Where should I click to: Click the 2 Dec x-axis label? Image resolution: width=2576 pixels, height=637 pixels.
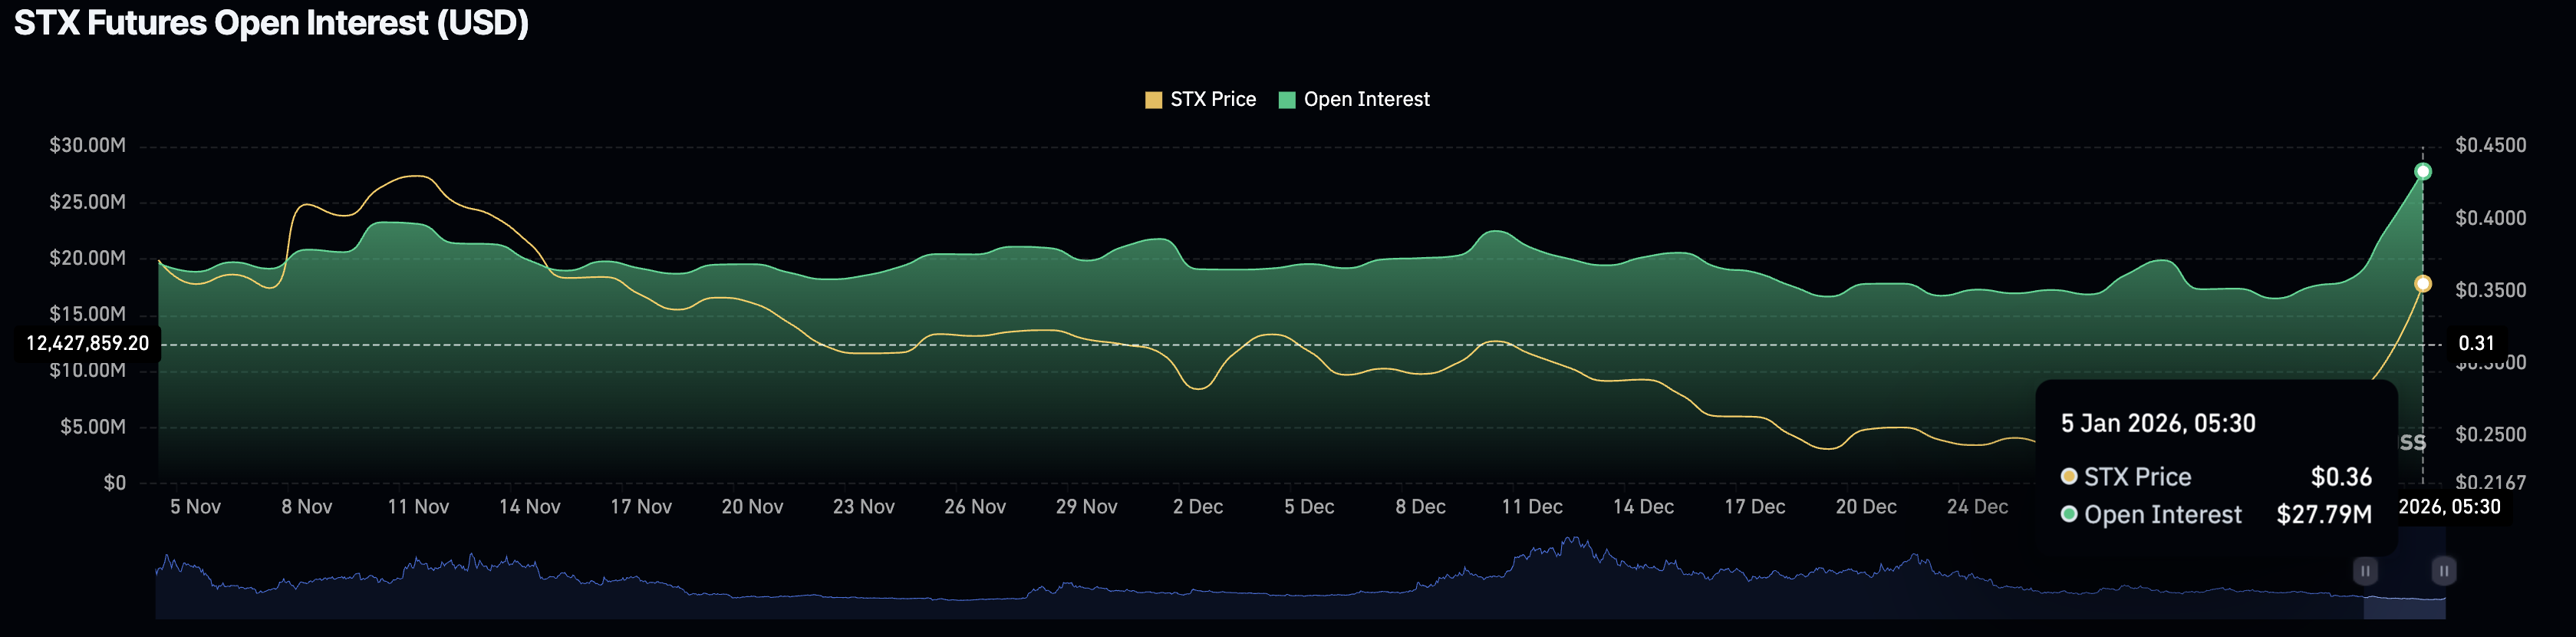click(x=1198, y=507)
